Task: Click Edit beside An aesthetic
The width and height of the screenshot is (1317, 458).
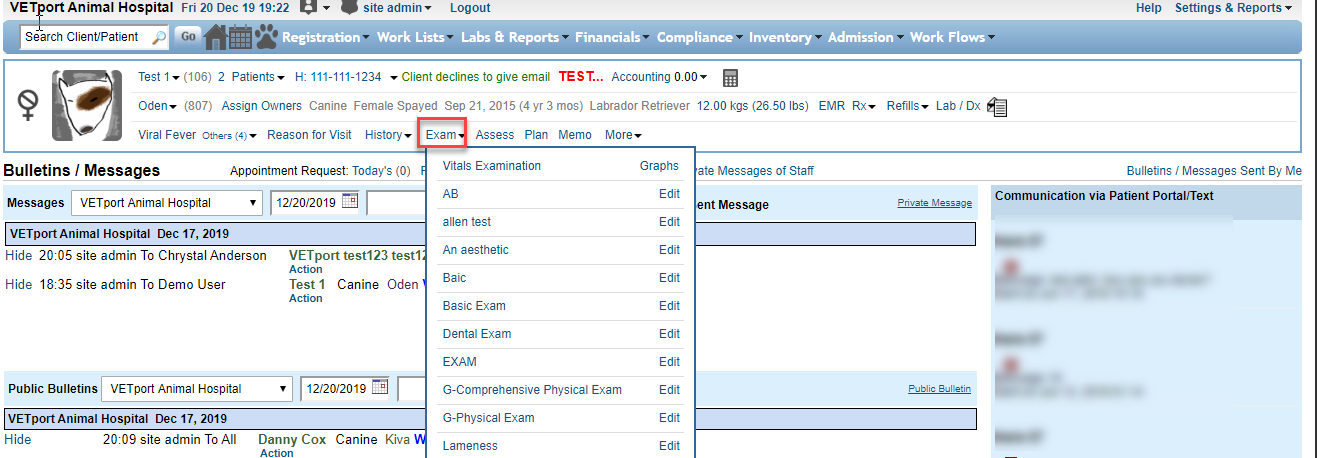Action: (669, 250)
